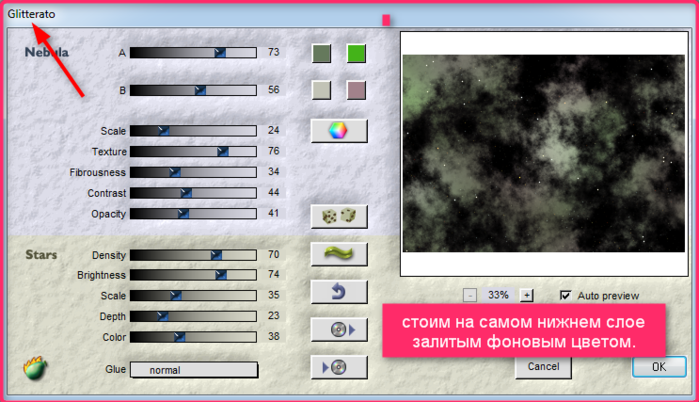
Task: Click the green wavy ribbon button
Action: [339, 254]
